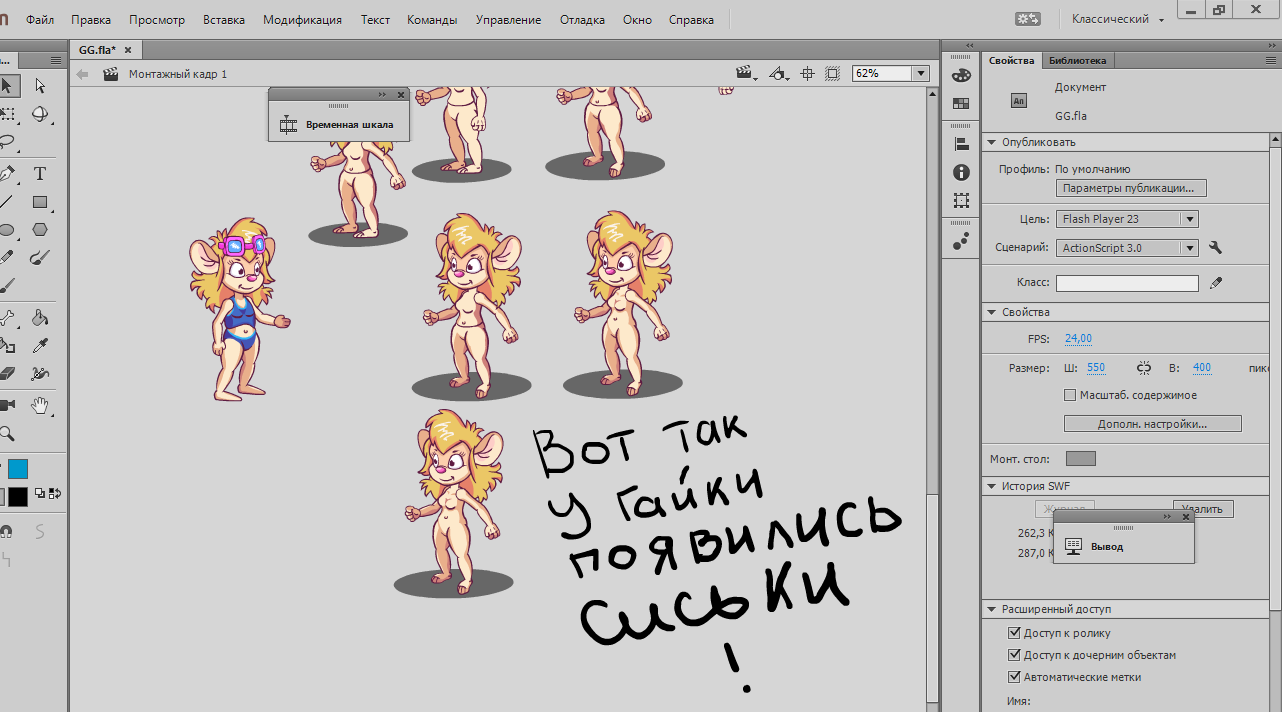The width and height of the screenshot is (1282, 712).
Task: Open the Сценарий ActionScript 3.0 dropdown
Action: 1127,248
